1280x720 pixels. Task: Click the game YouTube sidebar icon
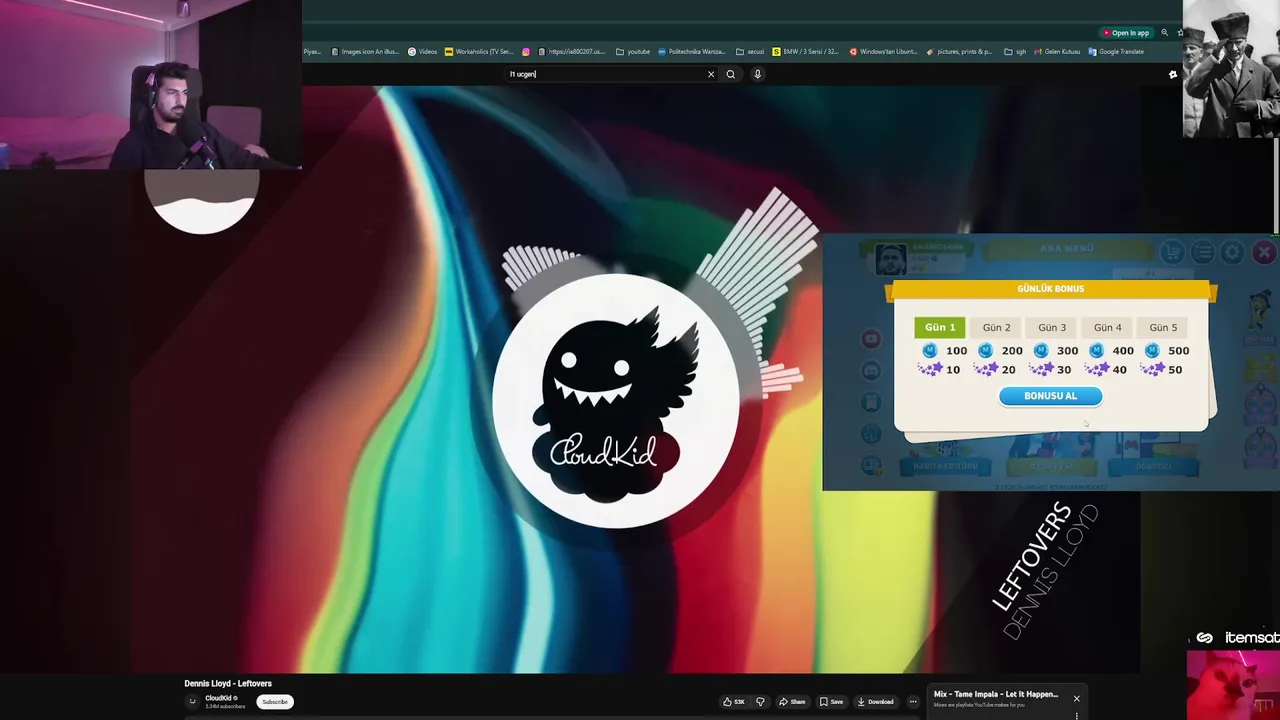871,339
